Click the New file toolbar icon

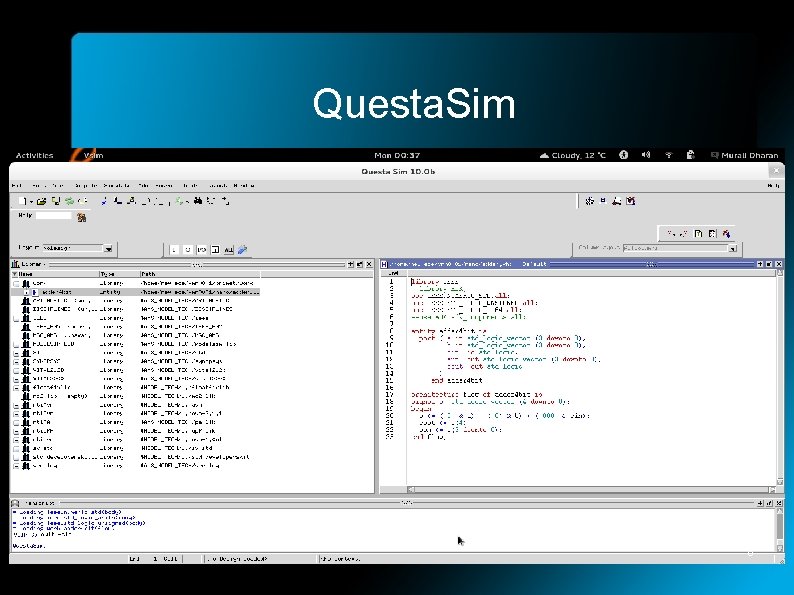[x=22, y=201]
